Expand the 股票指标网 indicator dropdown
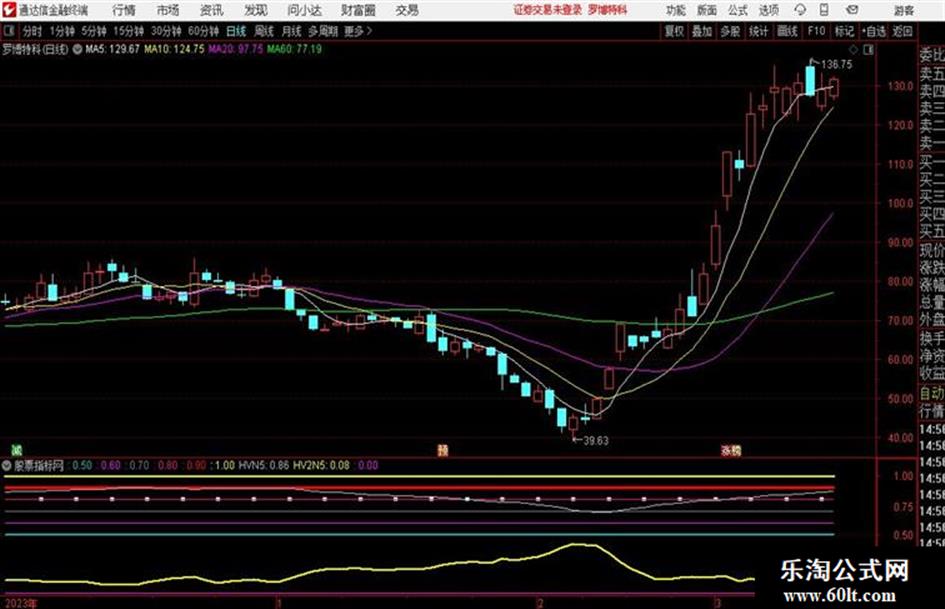Viewport: 945px width, 609px height. click(7, 465)
